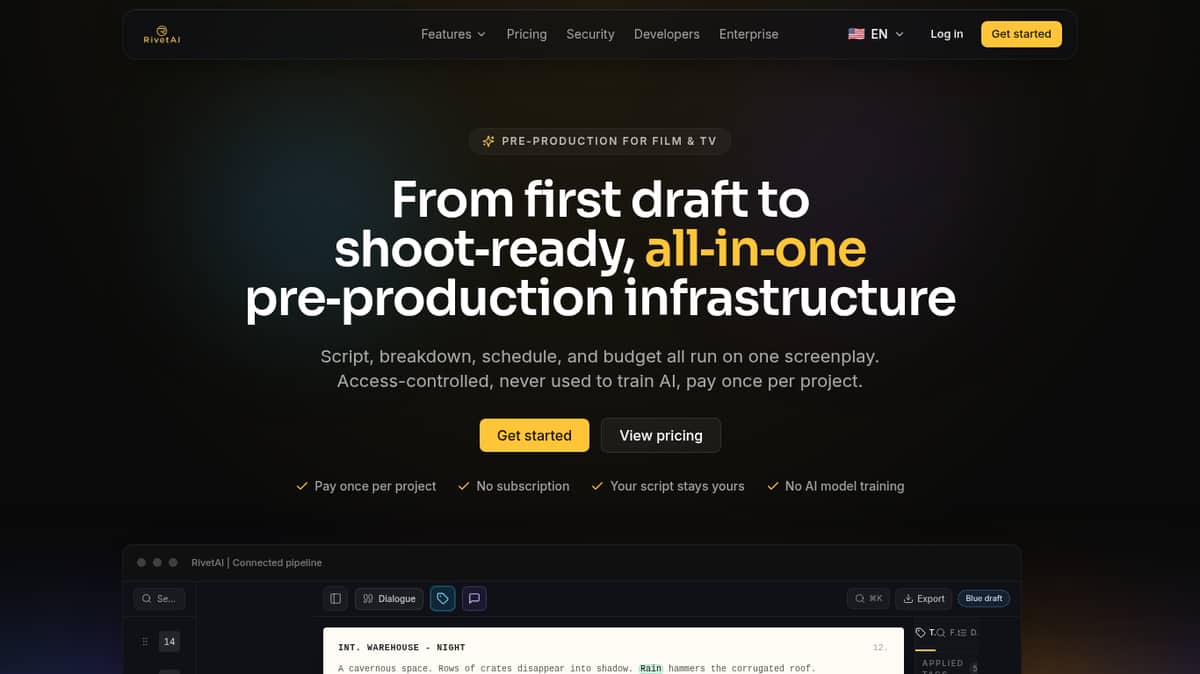
Task: Go to the Developers page
Action: [667, 34]
